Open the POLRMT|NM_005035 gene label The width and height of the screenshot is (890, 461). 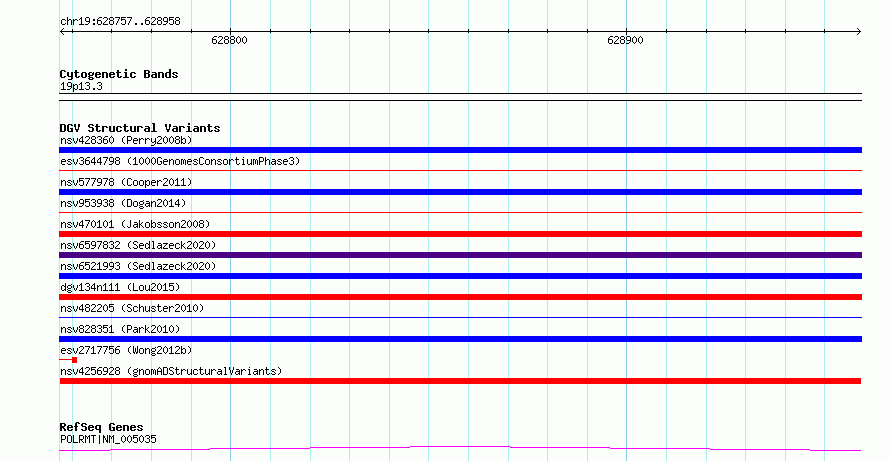tap(108, 439)
